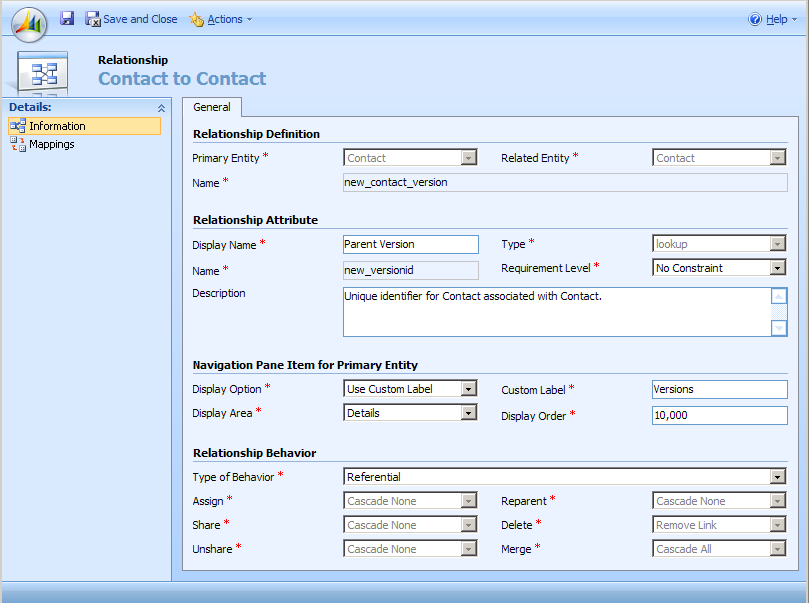Click the application logo in the top-left corner

tap(28, 23)
